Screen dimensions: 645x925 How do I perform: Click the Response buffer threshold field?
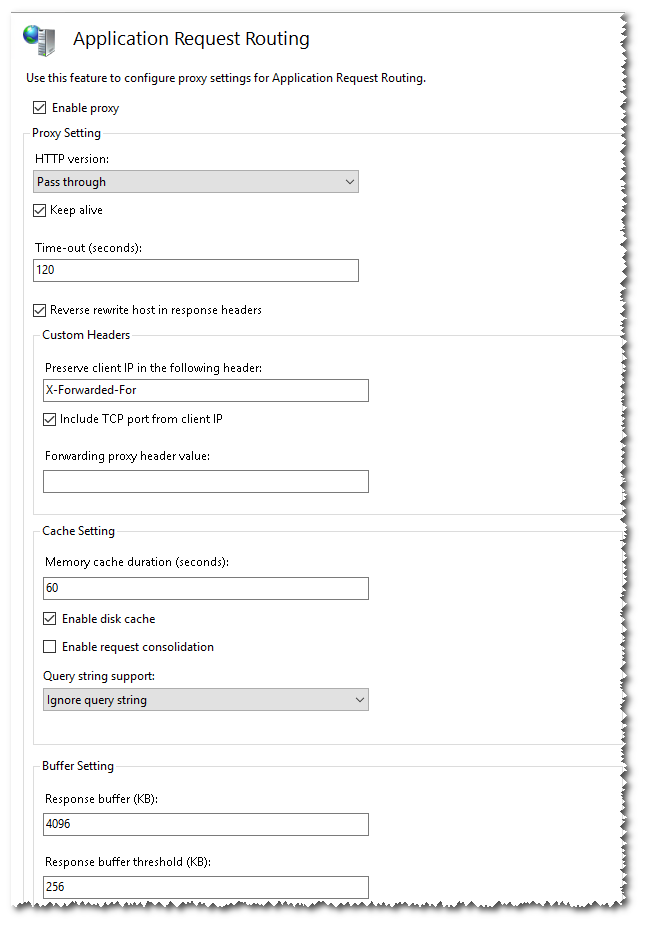[205, 887]
